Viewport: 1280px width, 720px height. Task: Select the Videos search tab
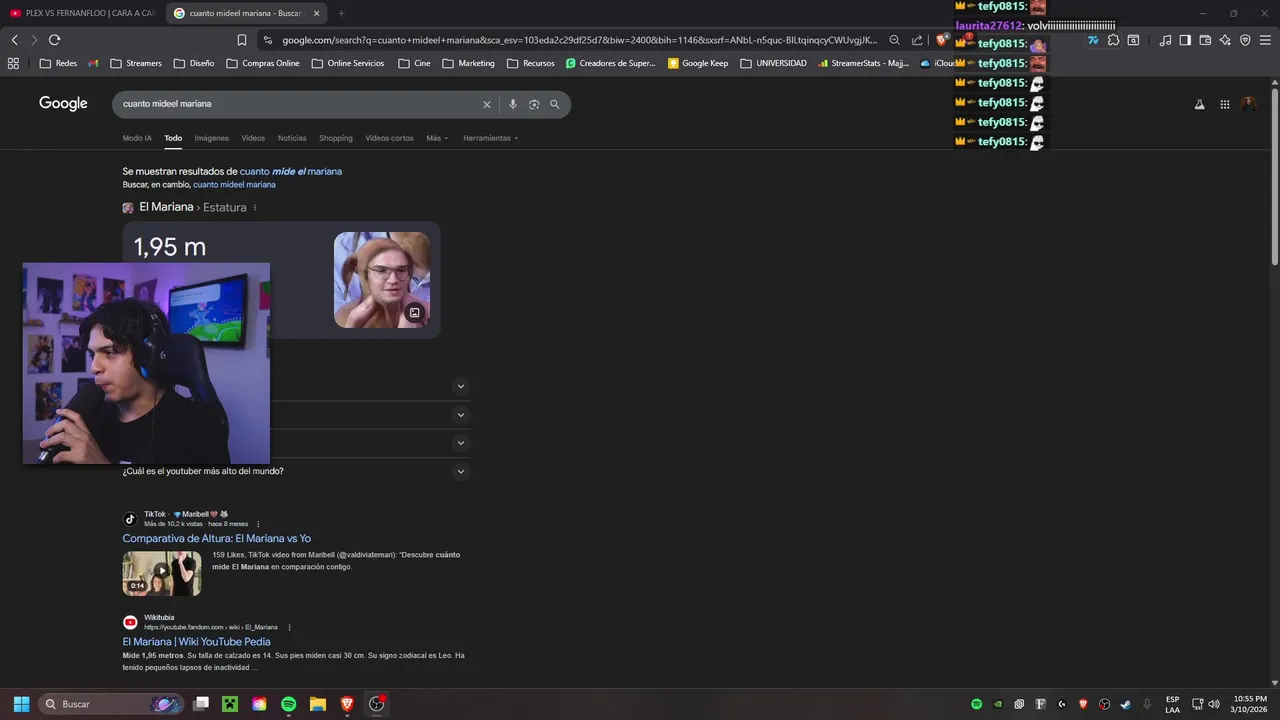pos(253,138)
